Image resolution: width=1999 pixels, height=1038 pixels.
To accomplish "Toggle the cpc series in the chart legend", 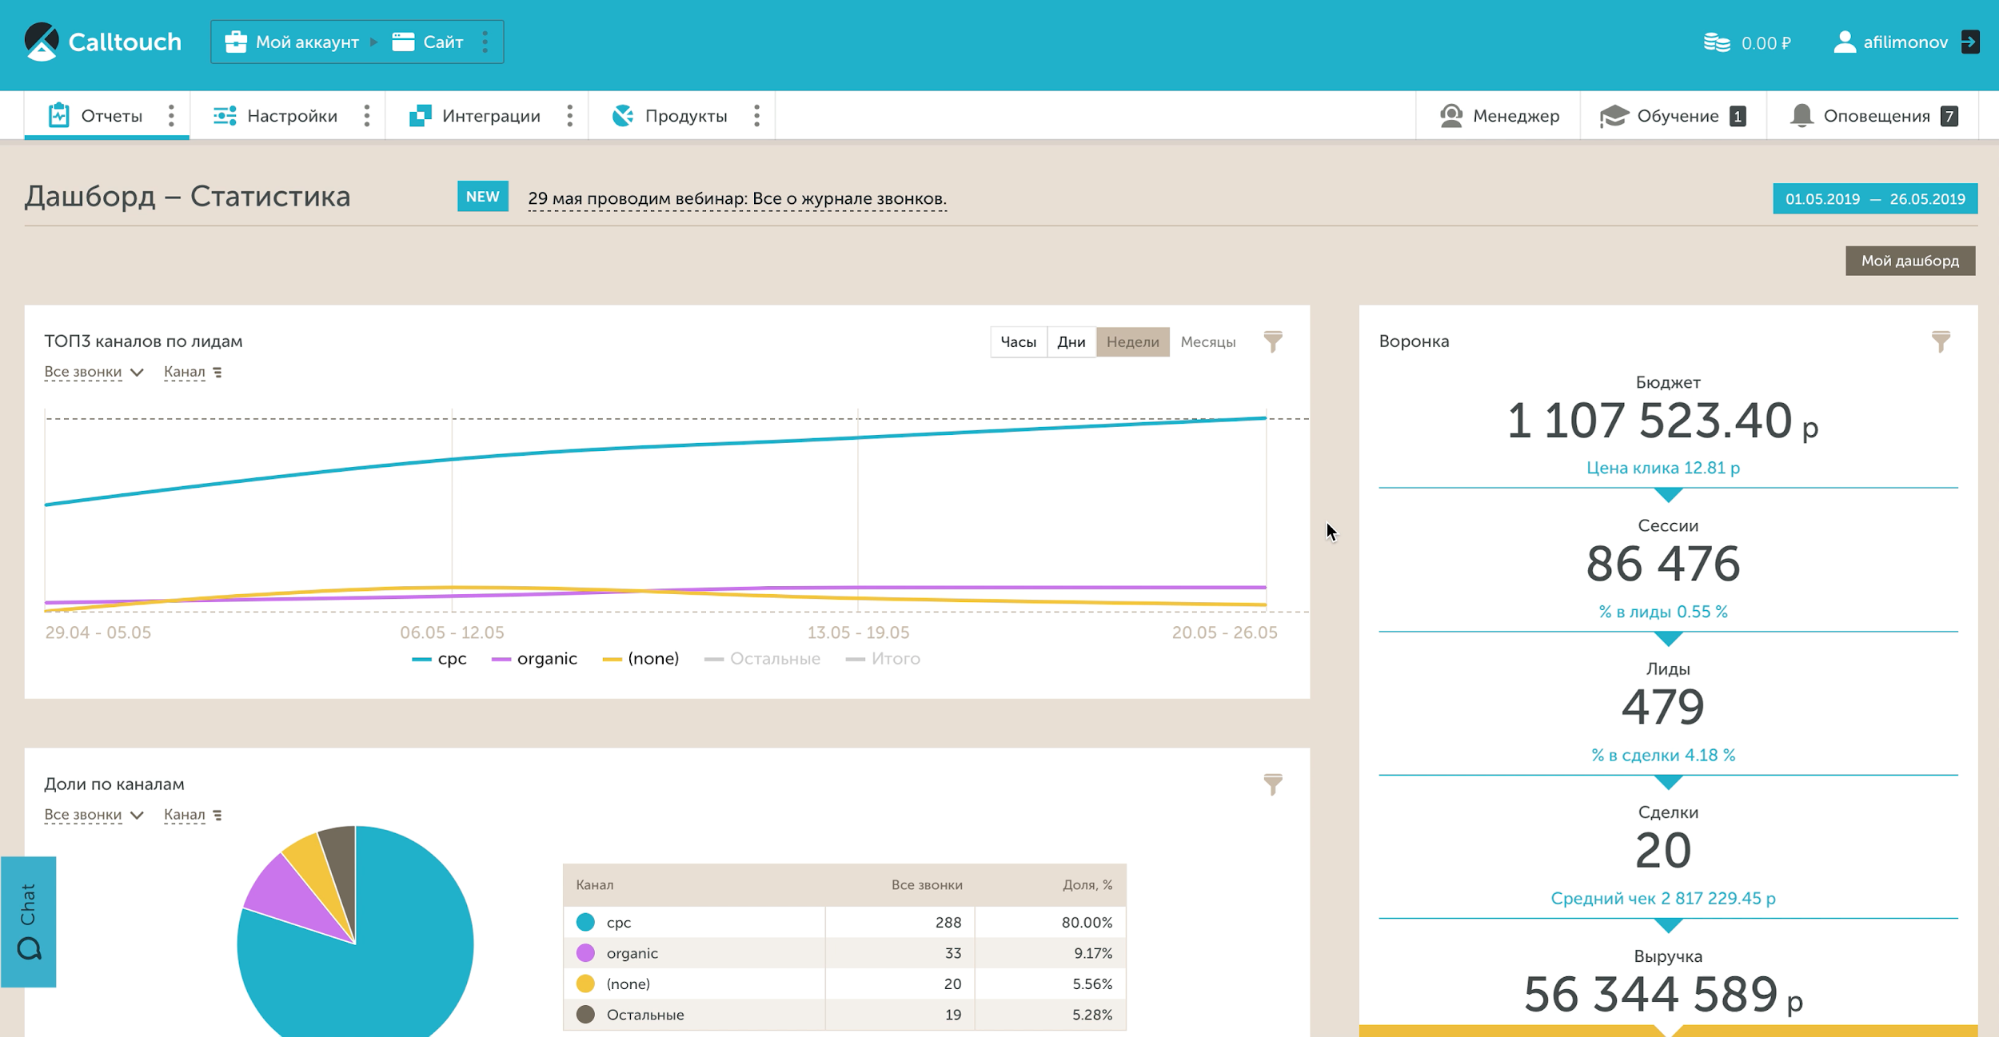I will [x=440, y=659].
